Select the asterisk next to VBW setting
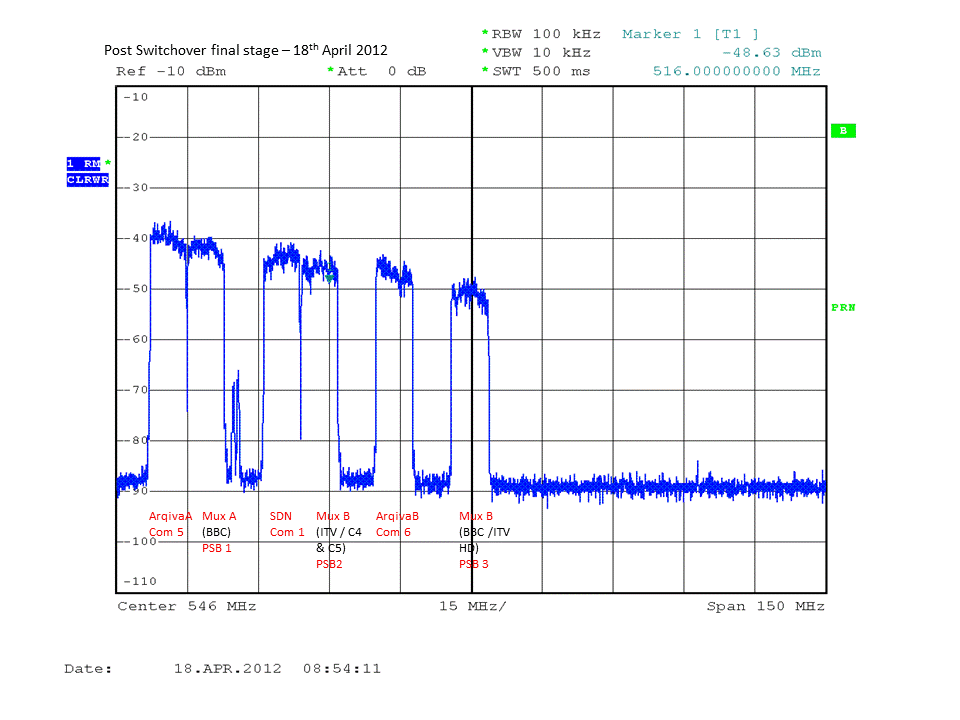960x720 pixels. [x=483, y=52]
